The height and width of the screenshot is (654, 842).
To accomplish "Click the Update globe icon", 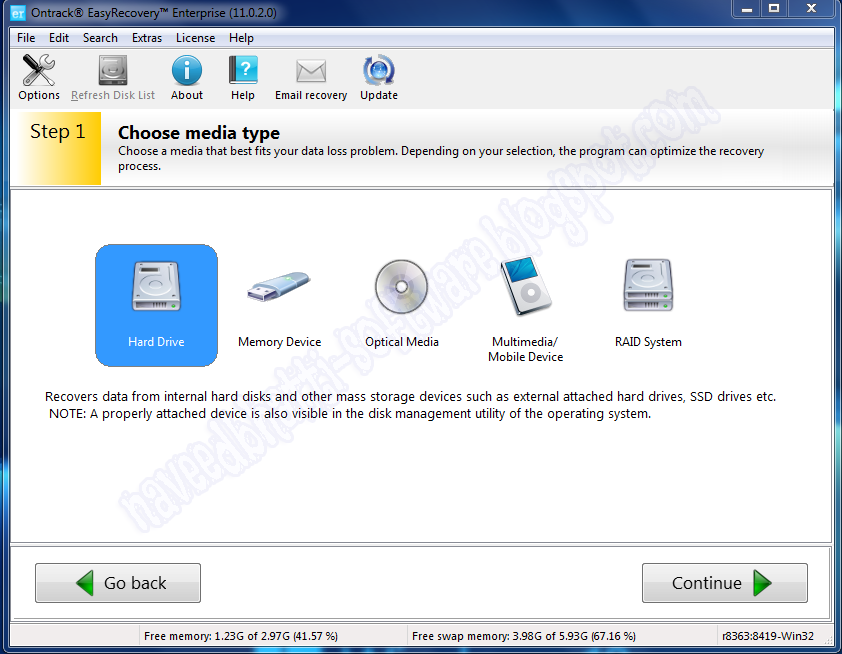I will [x=379, y=70].
